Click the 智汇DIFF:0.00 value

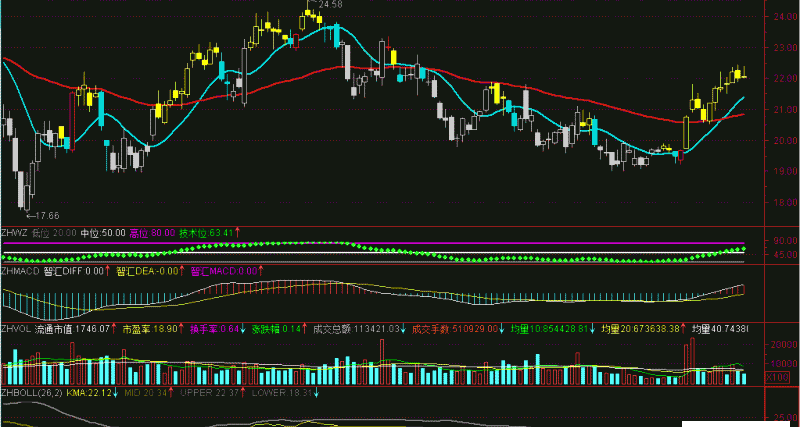73,271
